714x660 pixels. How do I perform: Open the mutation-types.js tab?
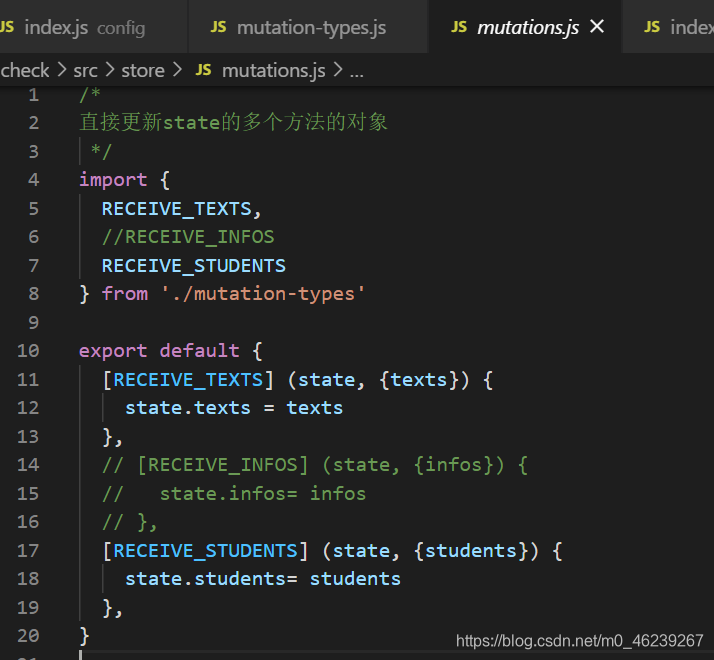(x=308, y=27)
